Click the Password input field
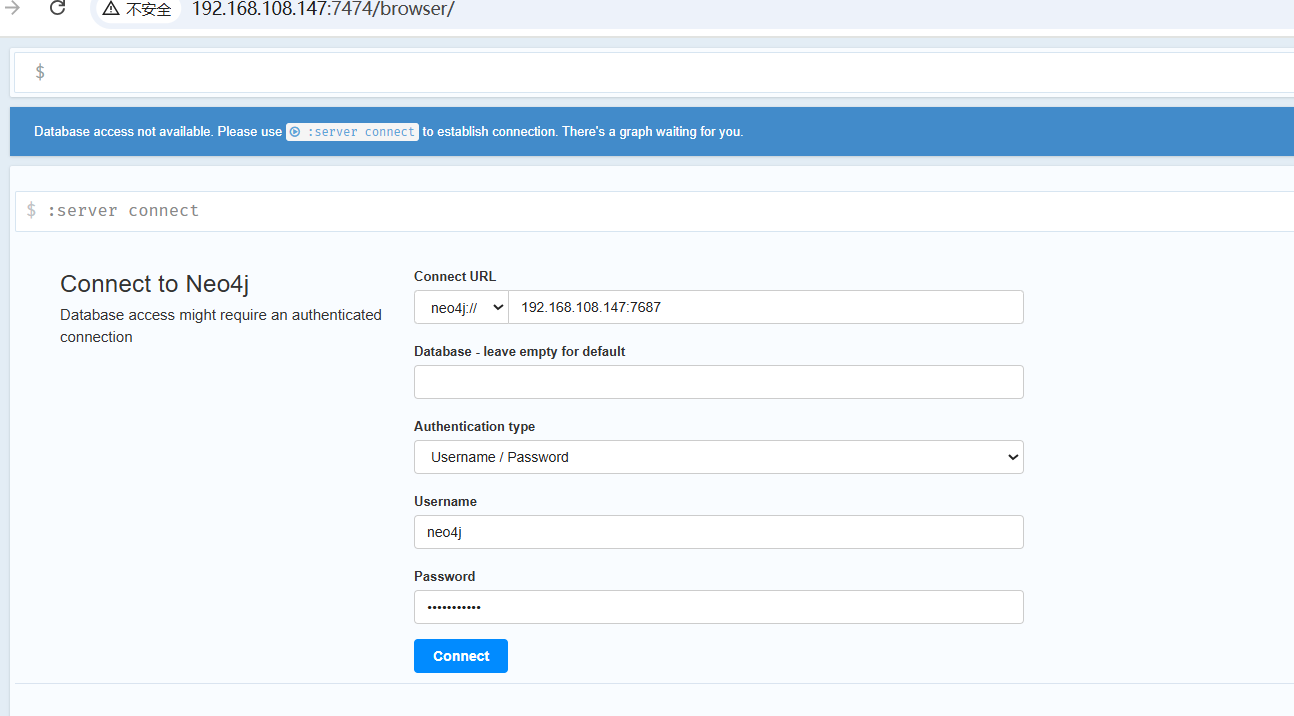1294x716 pixels. (x=719, y=607)
